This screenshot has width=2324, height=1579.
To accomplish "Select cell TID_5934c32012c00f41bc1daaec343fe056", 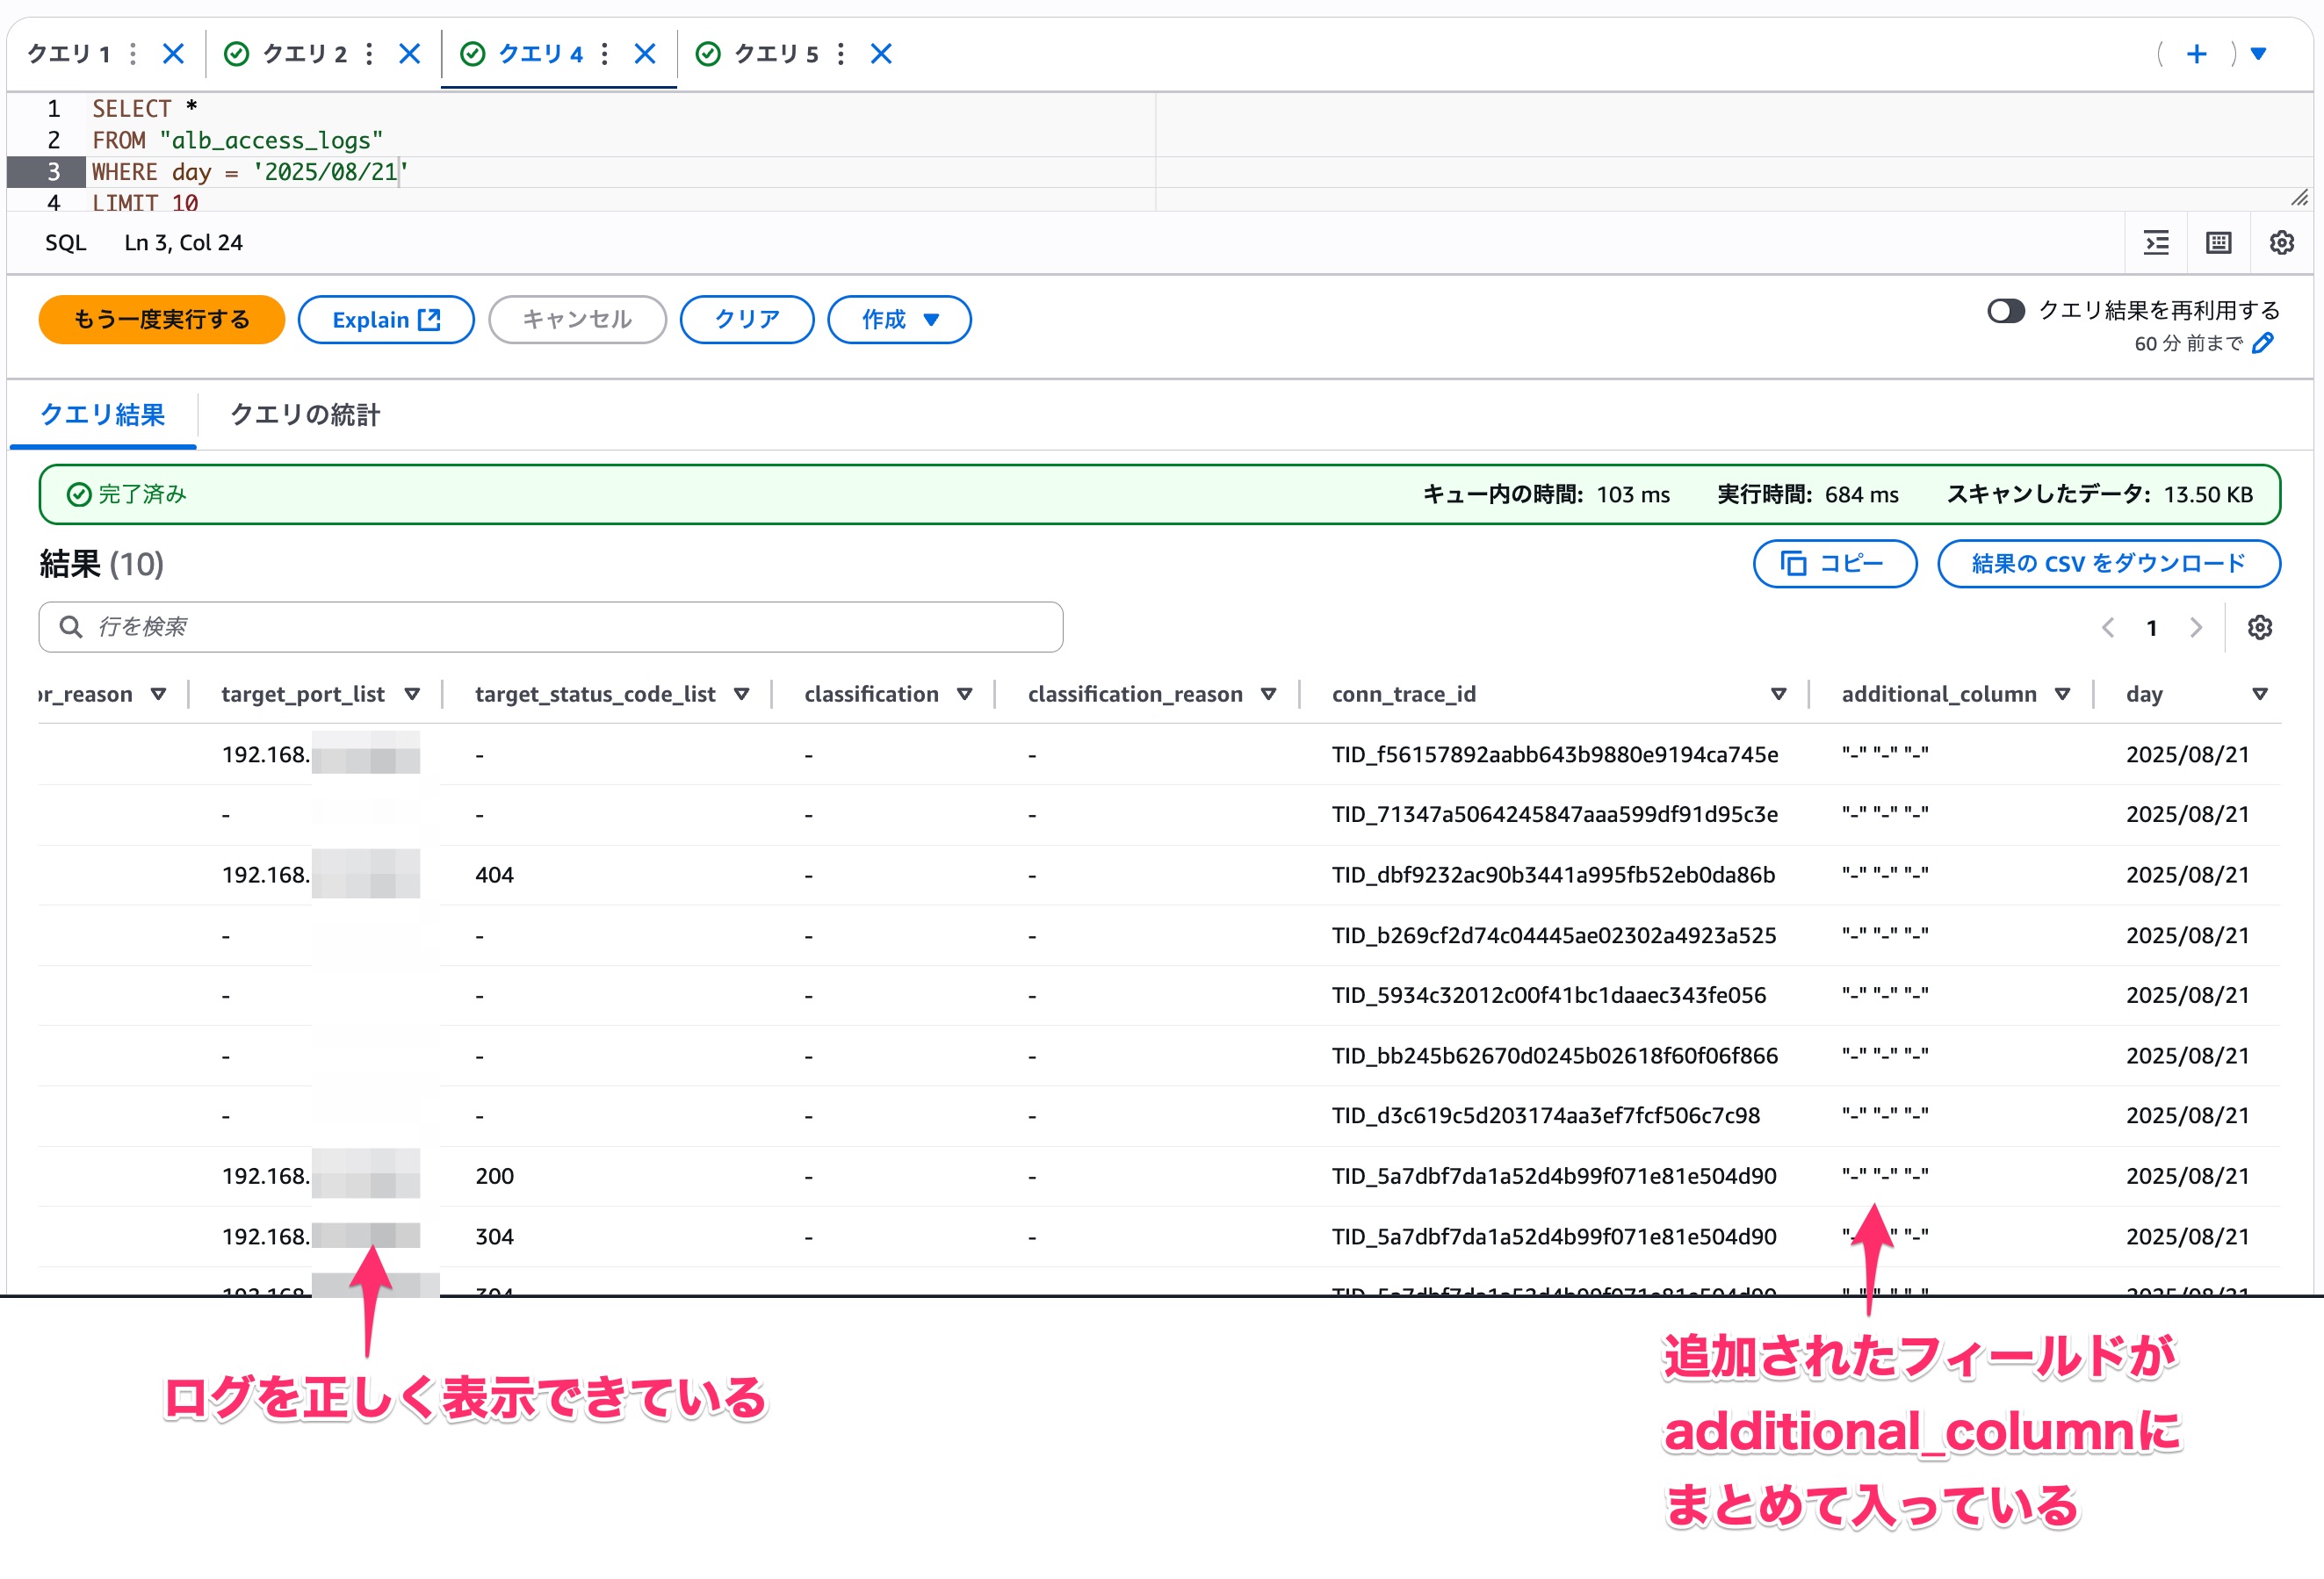I will (x=1549, y=996).
